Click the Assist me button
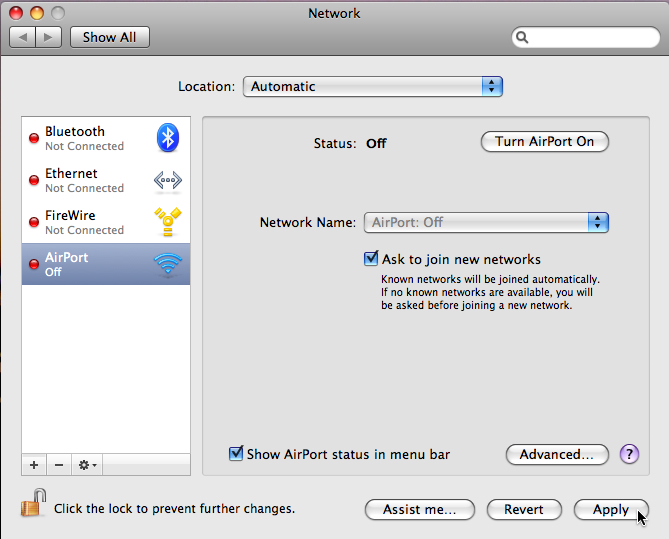 point(419,510)
